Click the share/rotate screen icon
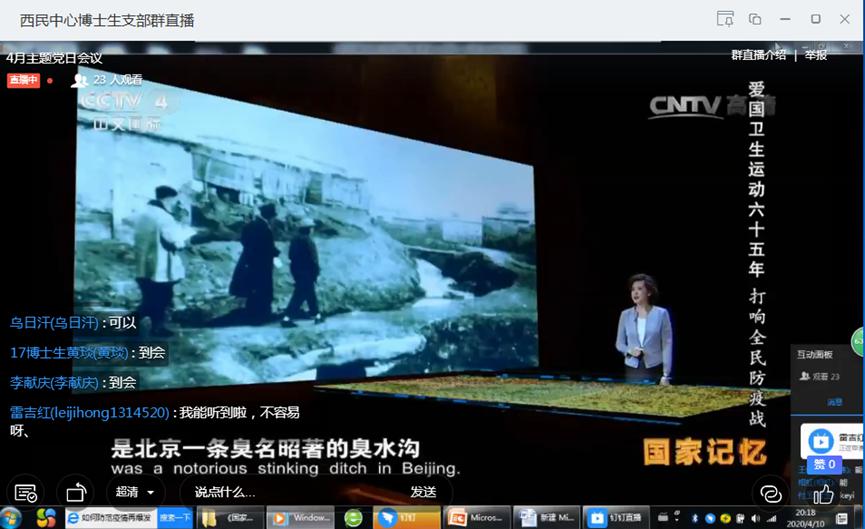Image resolution: width=865 pixels, height=529 pixels. (75, 492)
